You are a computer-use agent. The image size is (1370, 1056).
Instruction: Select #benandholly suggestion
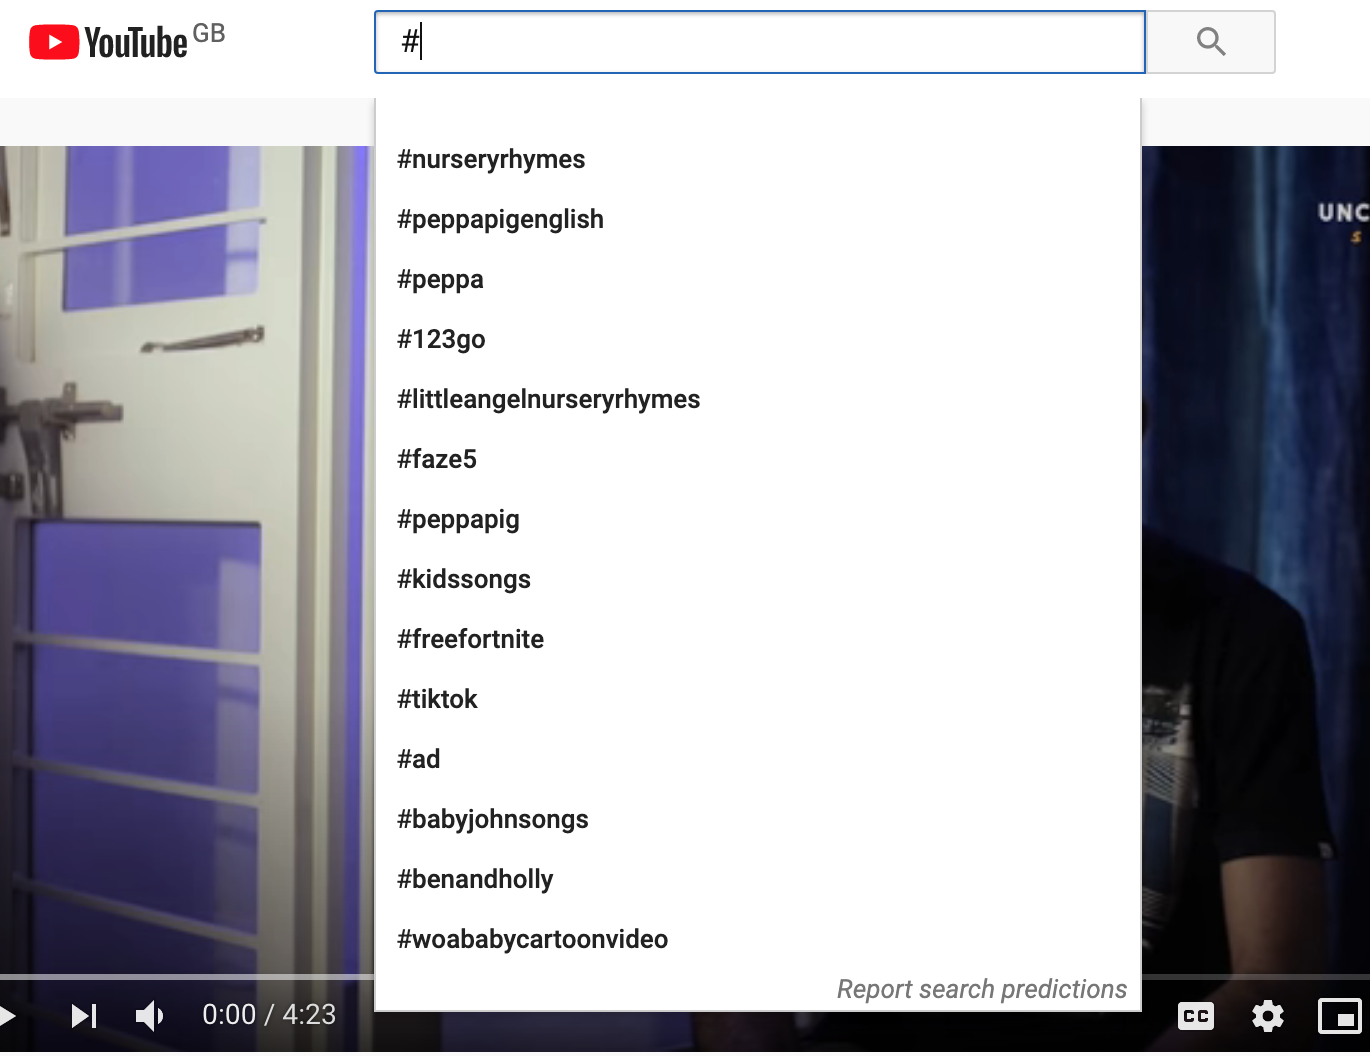pos(758,879)
